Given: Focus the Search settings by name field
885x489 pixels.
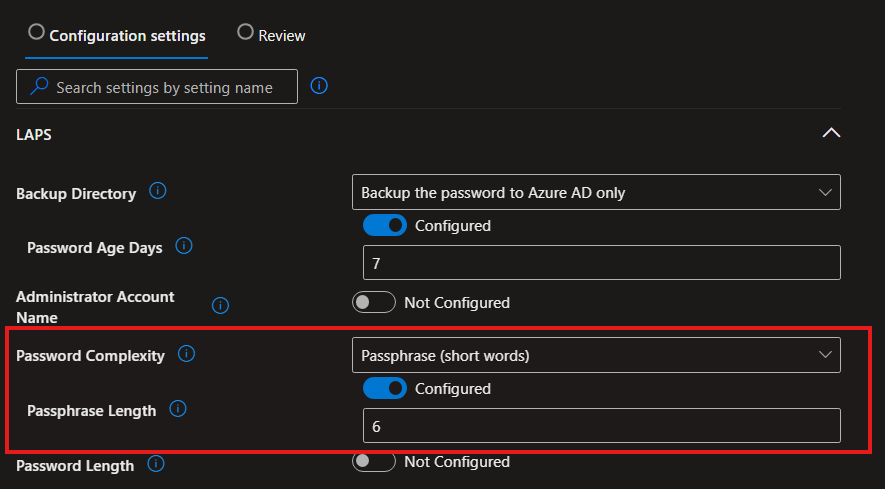Looking at the screenshot, I should coord(165,87).
